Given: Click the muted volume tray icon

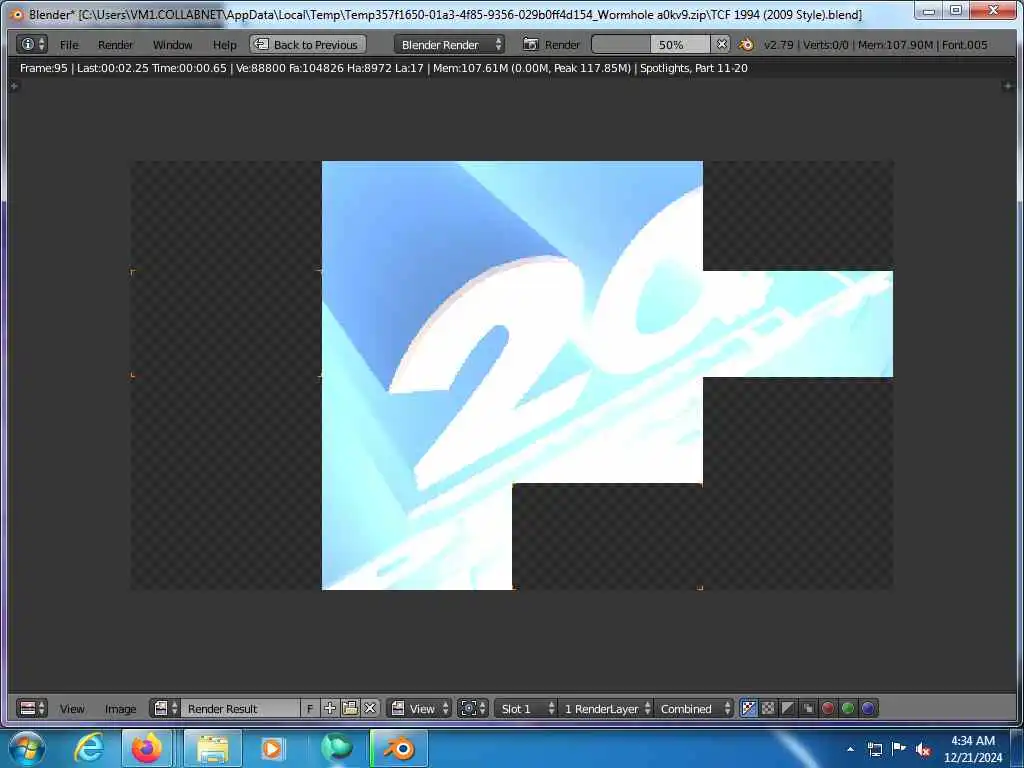Looking at the screenshot, I should [923, 750].
